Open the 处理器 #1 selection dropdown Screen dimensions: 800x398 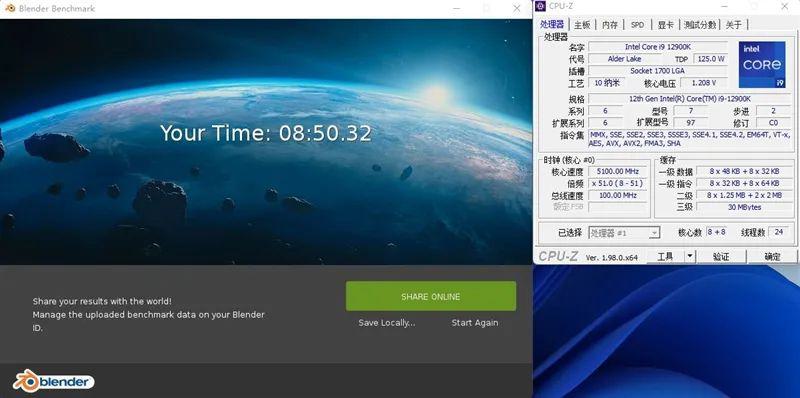(624, 233)
